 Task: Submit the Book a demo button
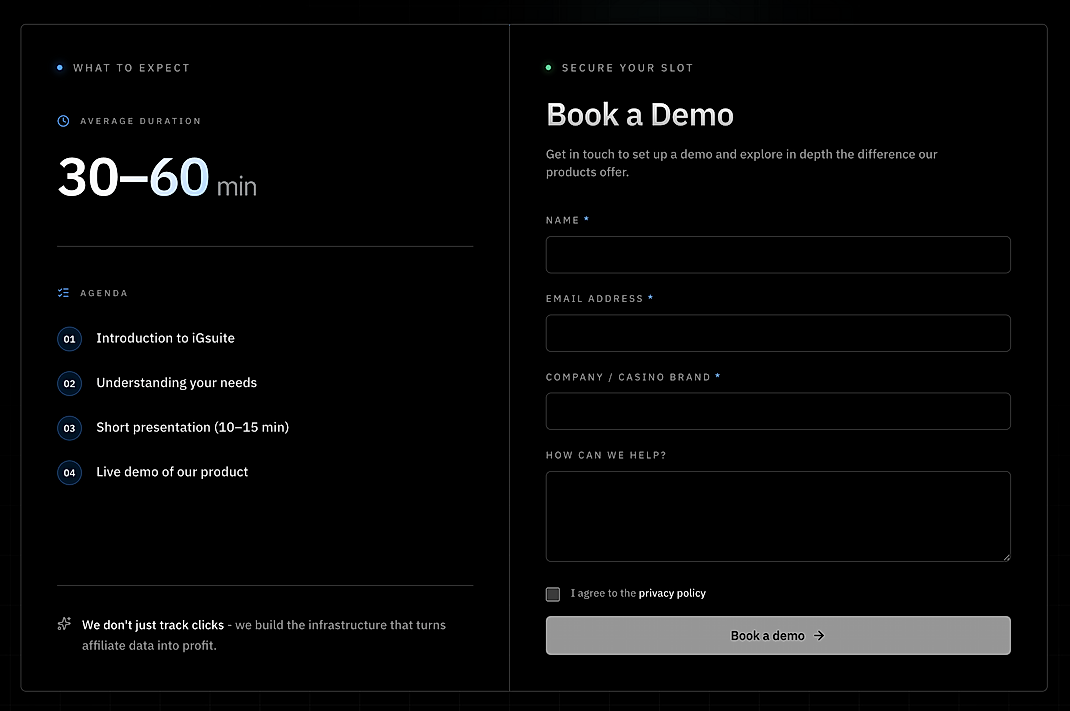pyautogui.click(x=778, y=635)
